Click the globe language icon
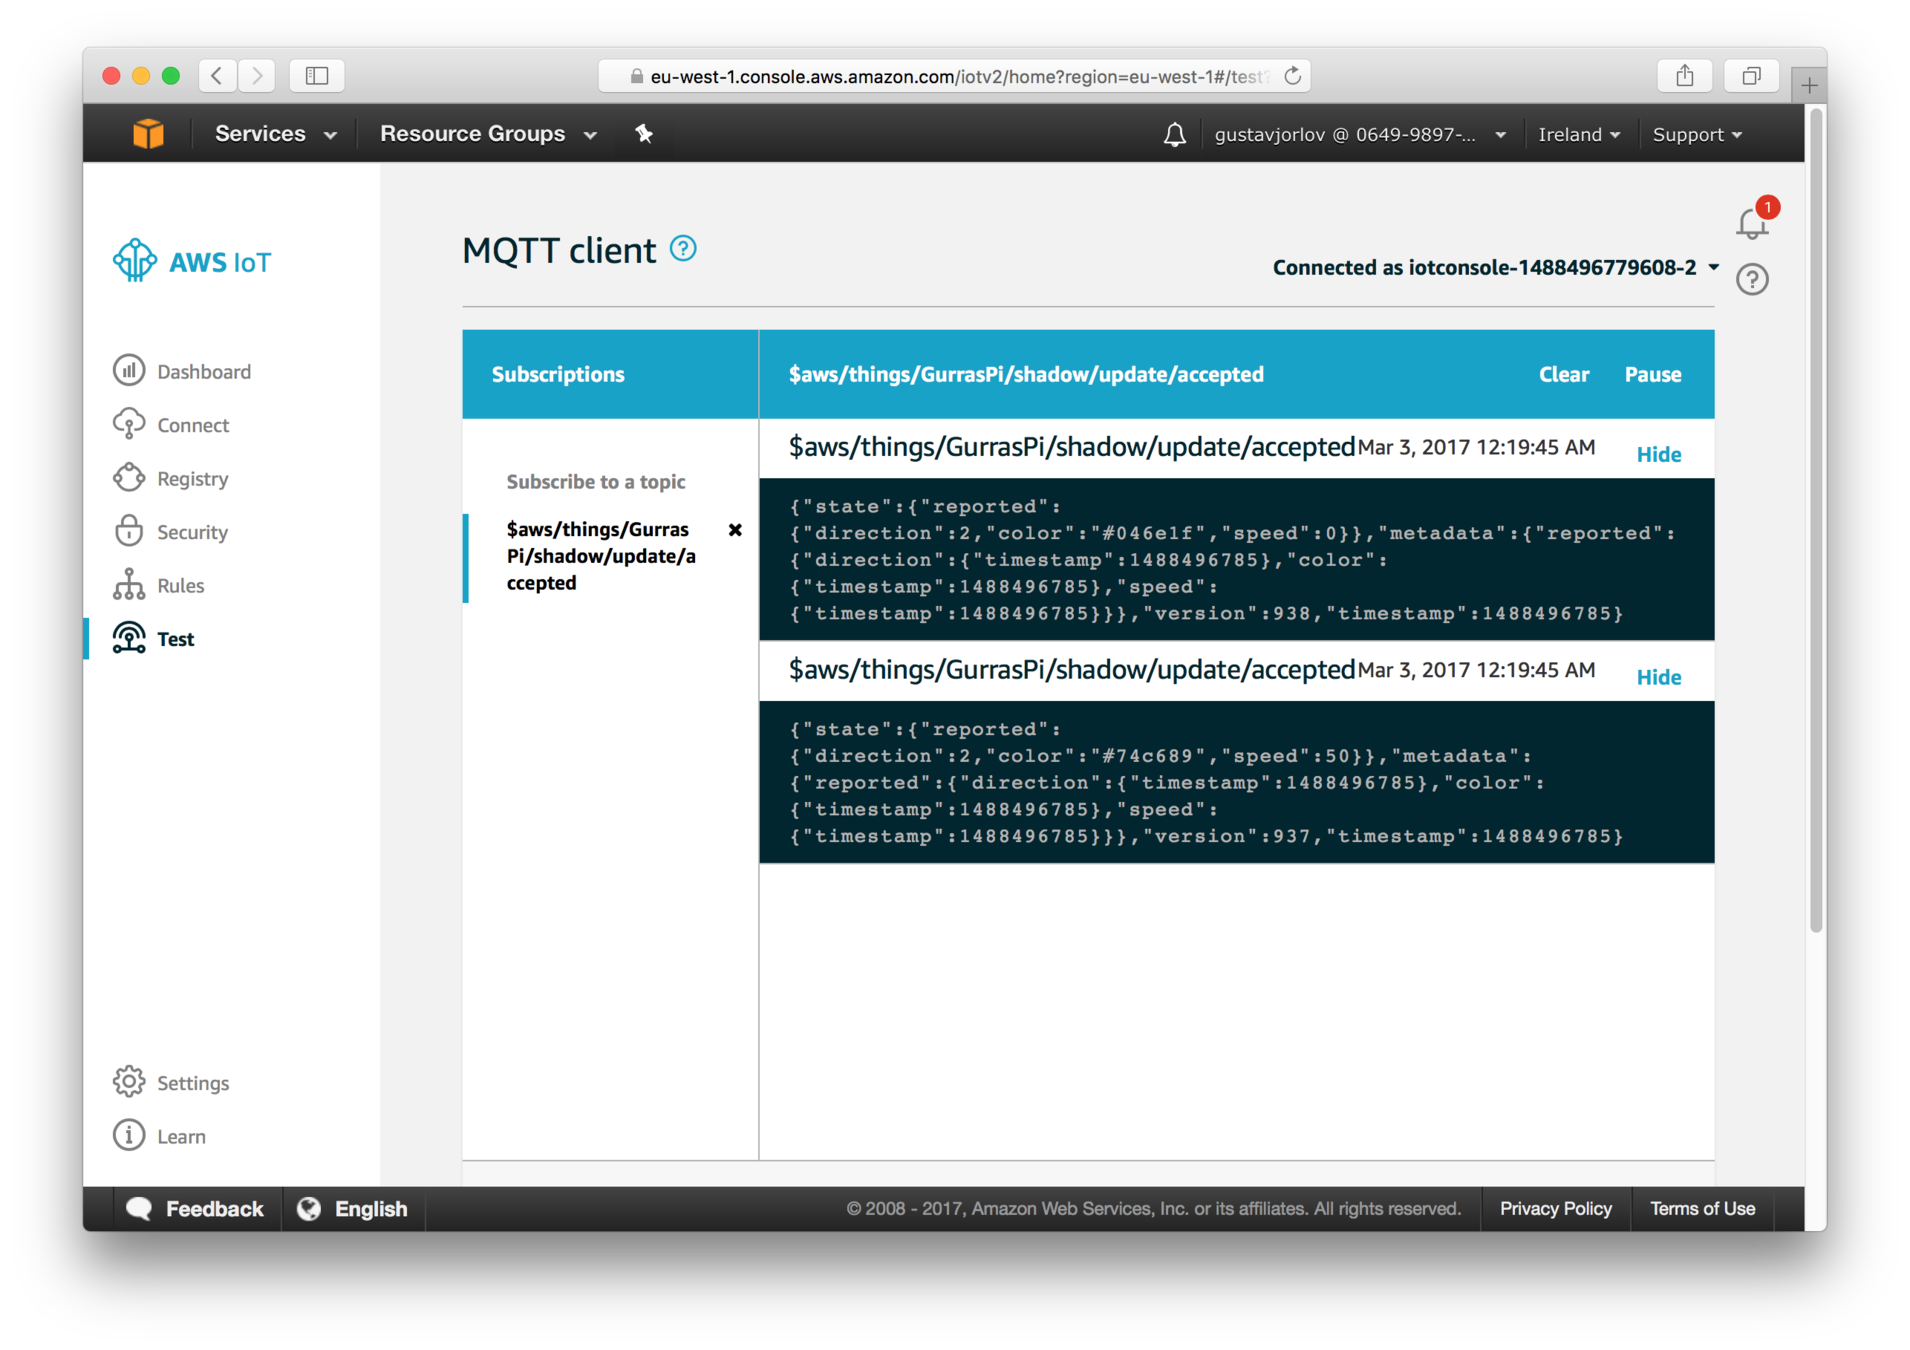Viewport: 1910px width, 1350px height. pos(309,1208)
